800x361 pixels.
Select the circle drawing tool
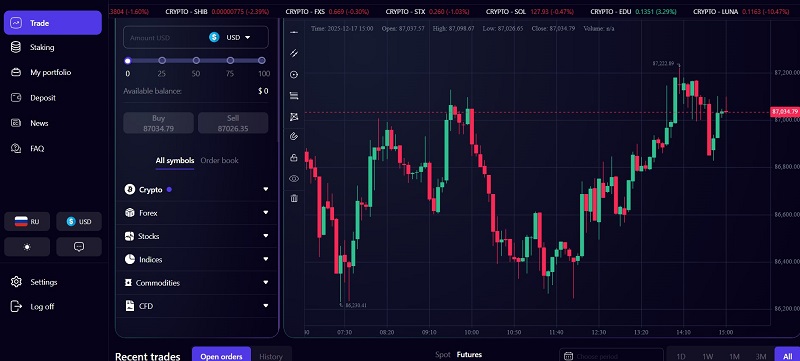point(294,74)
